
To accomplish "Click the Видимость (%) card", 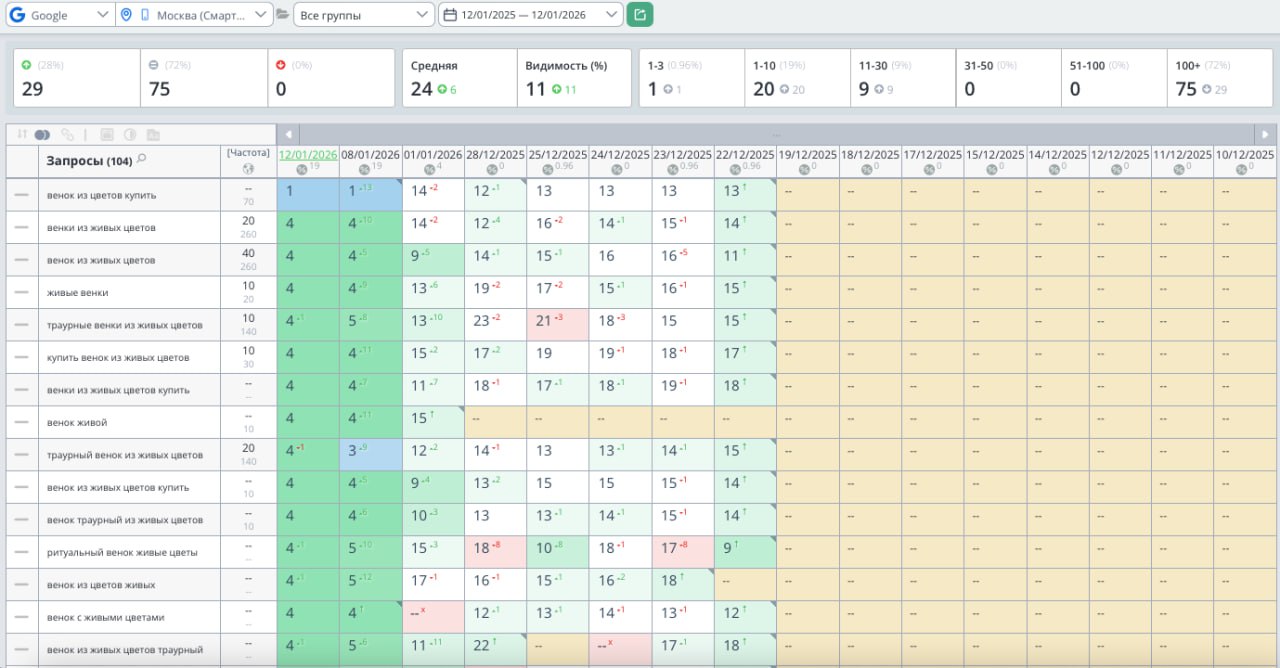I will [574, 78].
